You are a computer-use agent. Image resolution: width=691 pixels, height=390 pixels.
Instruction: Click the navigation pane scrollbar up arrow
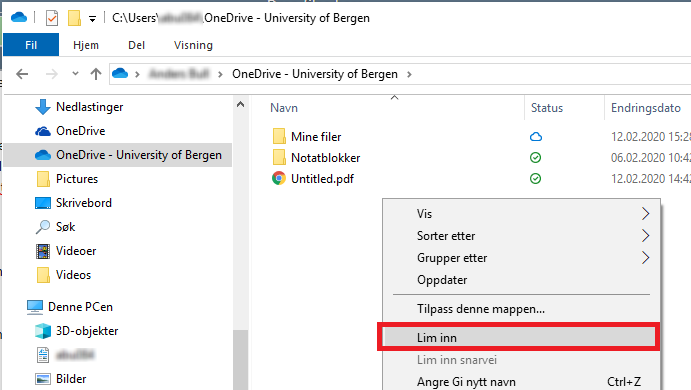(x=240, y=104)
